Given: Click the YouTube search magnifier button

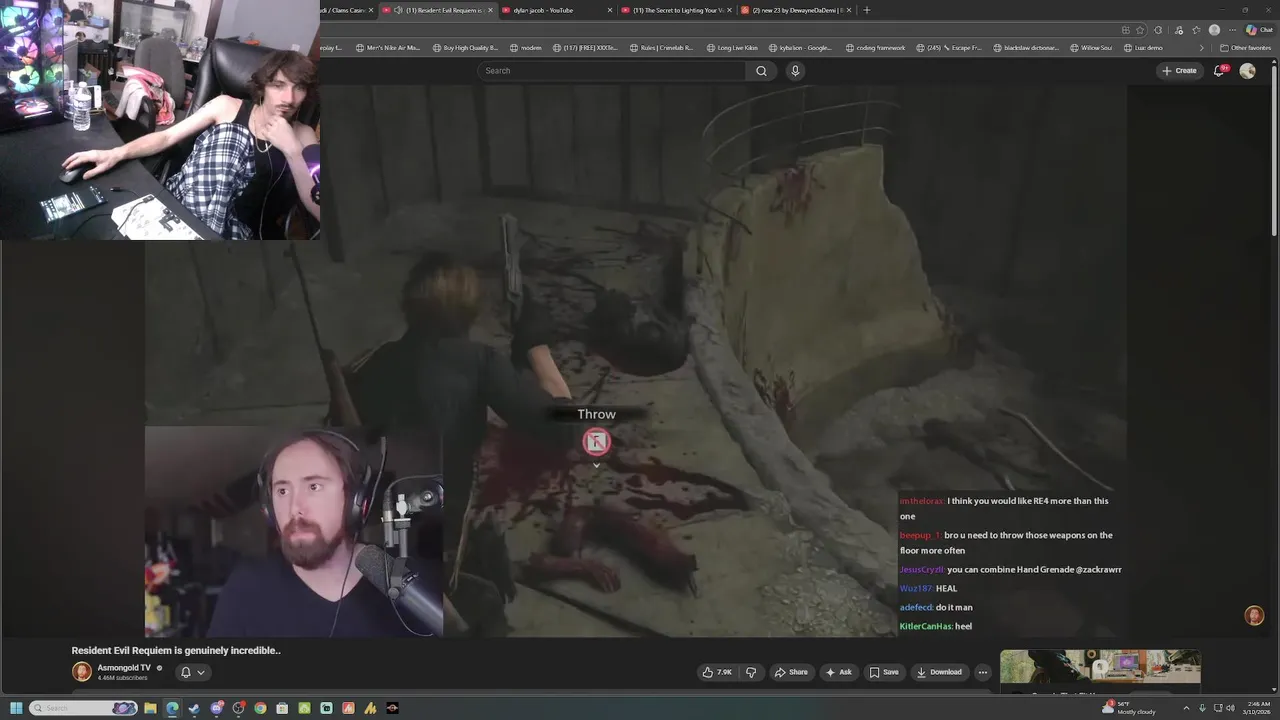Looking at the screenshot, I should coord(761,71).
